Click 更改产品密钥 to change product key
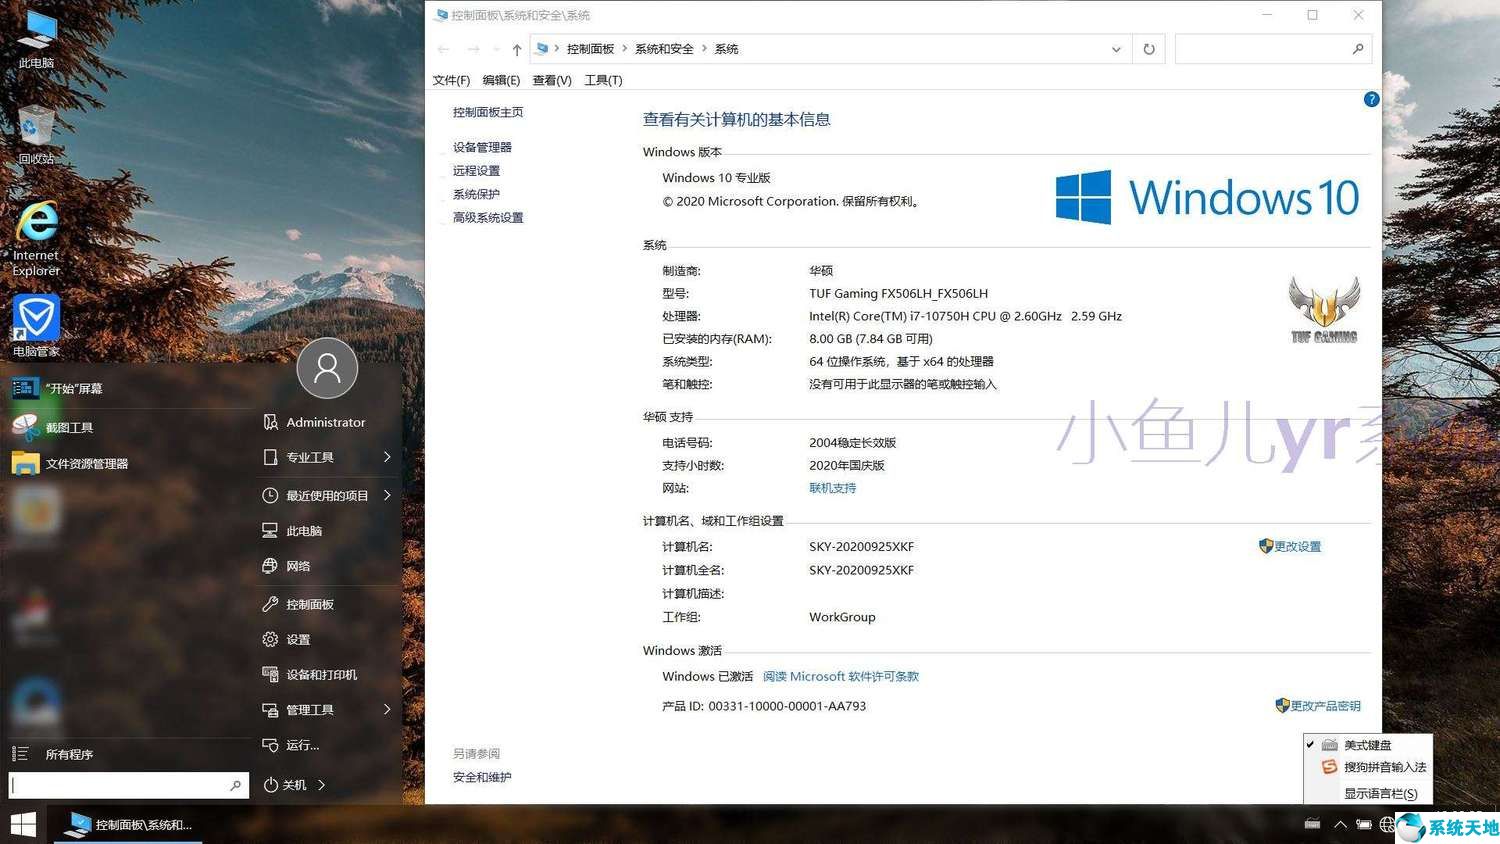 [x=1326, y=705]
